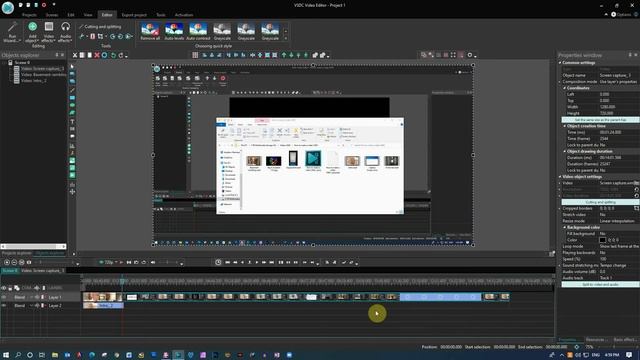Screen dimensions: 640x360
Task: Collapse Object drawing duration section
Action: [565, 151]
